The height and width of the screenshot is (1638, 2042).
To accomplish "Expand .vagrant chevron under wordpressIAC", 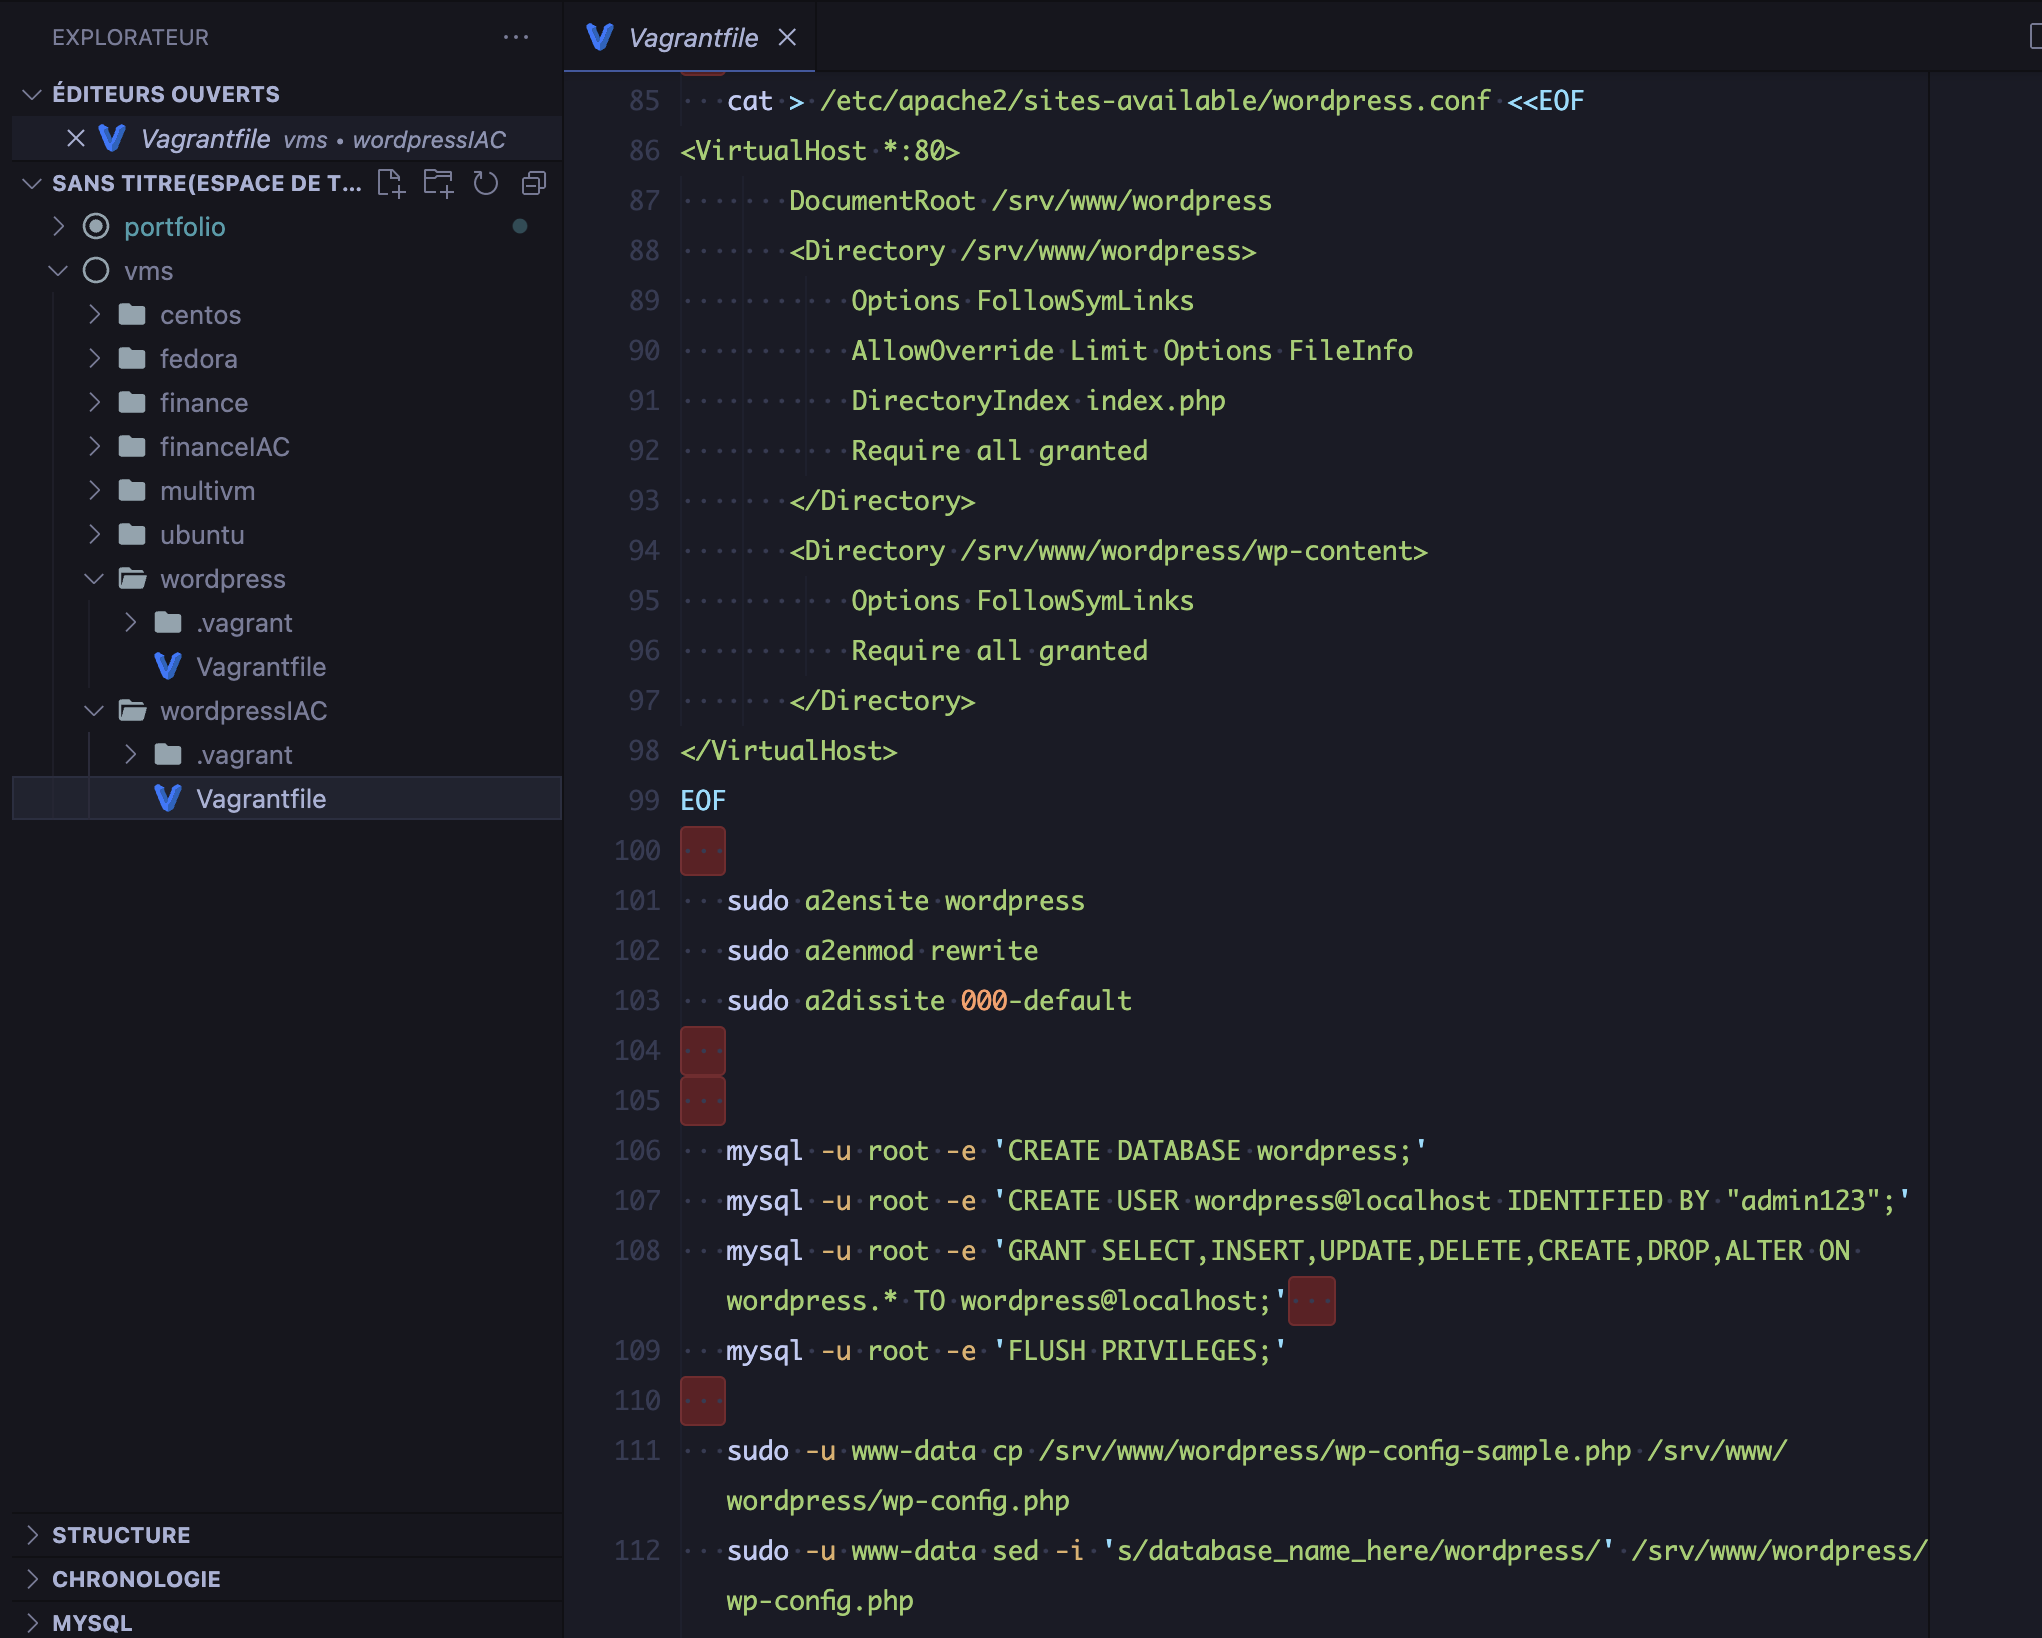I will click(130, 755).
